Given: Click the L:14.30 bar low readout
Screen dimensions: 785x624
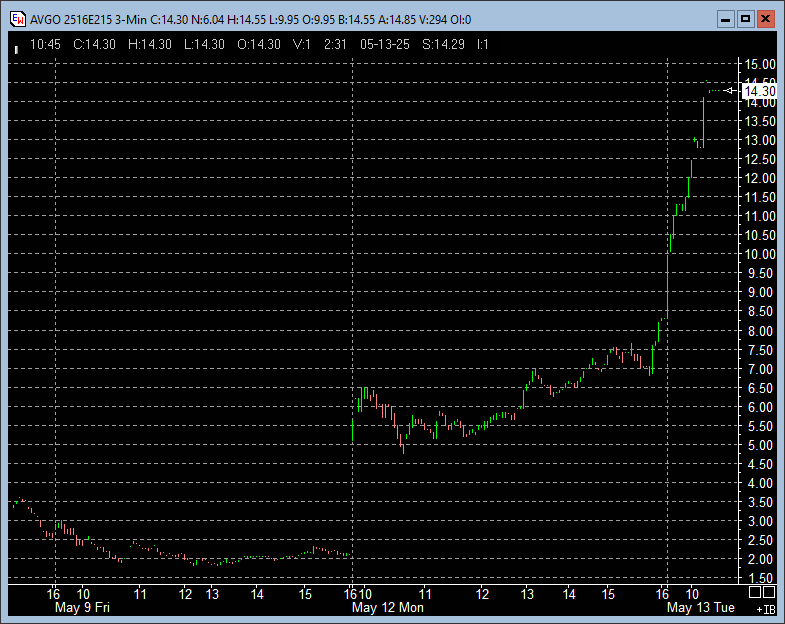Looking at the screenshot, I should click(x=204, y=45).
